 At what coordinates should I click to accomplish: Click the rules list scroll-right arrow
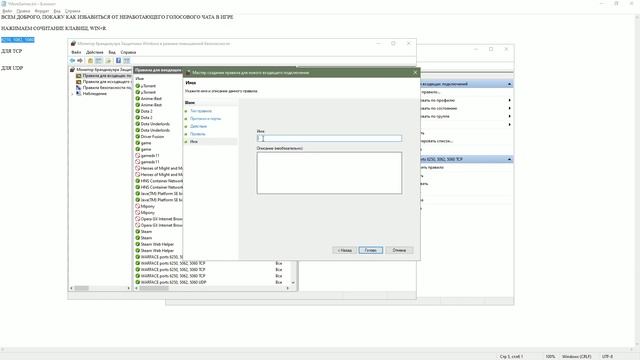[x=288, y=288]
